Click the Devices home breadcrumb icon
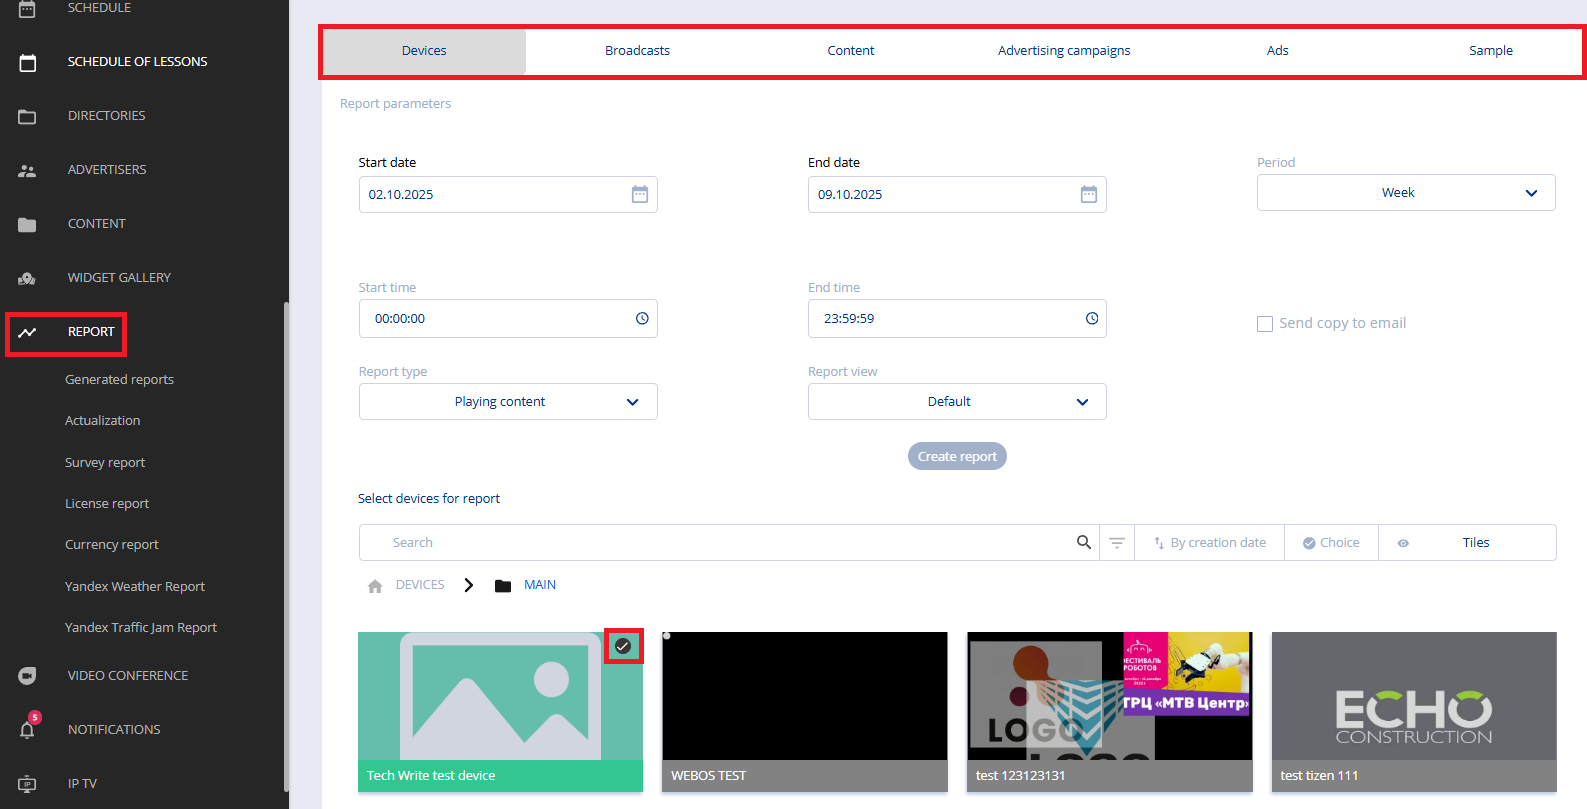The width and height of the screenshot is (1587, 809). click(375, 586)
